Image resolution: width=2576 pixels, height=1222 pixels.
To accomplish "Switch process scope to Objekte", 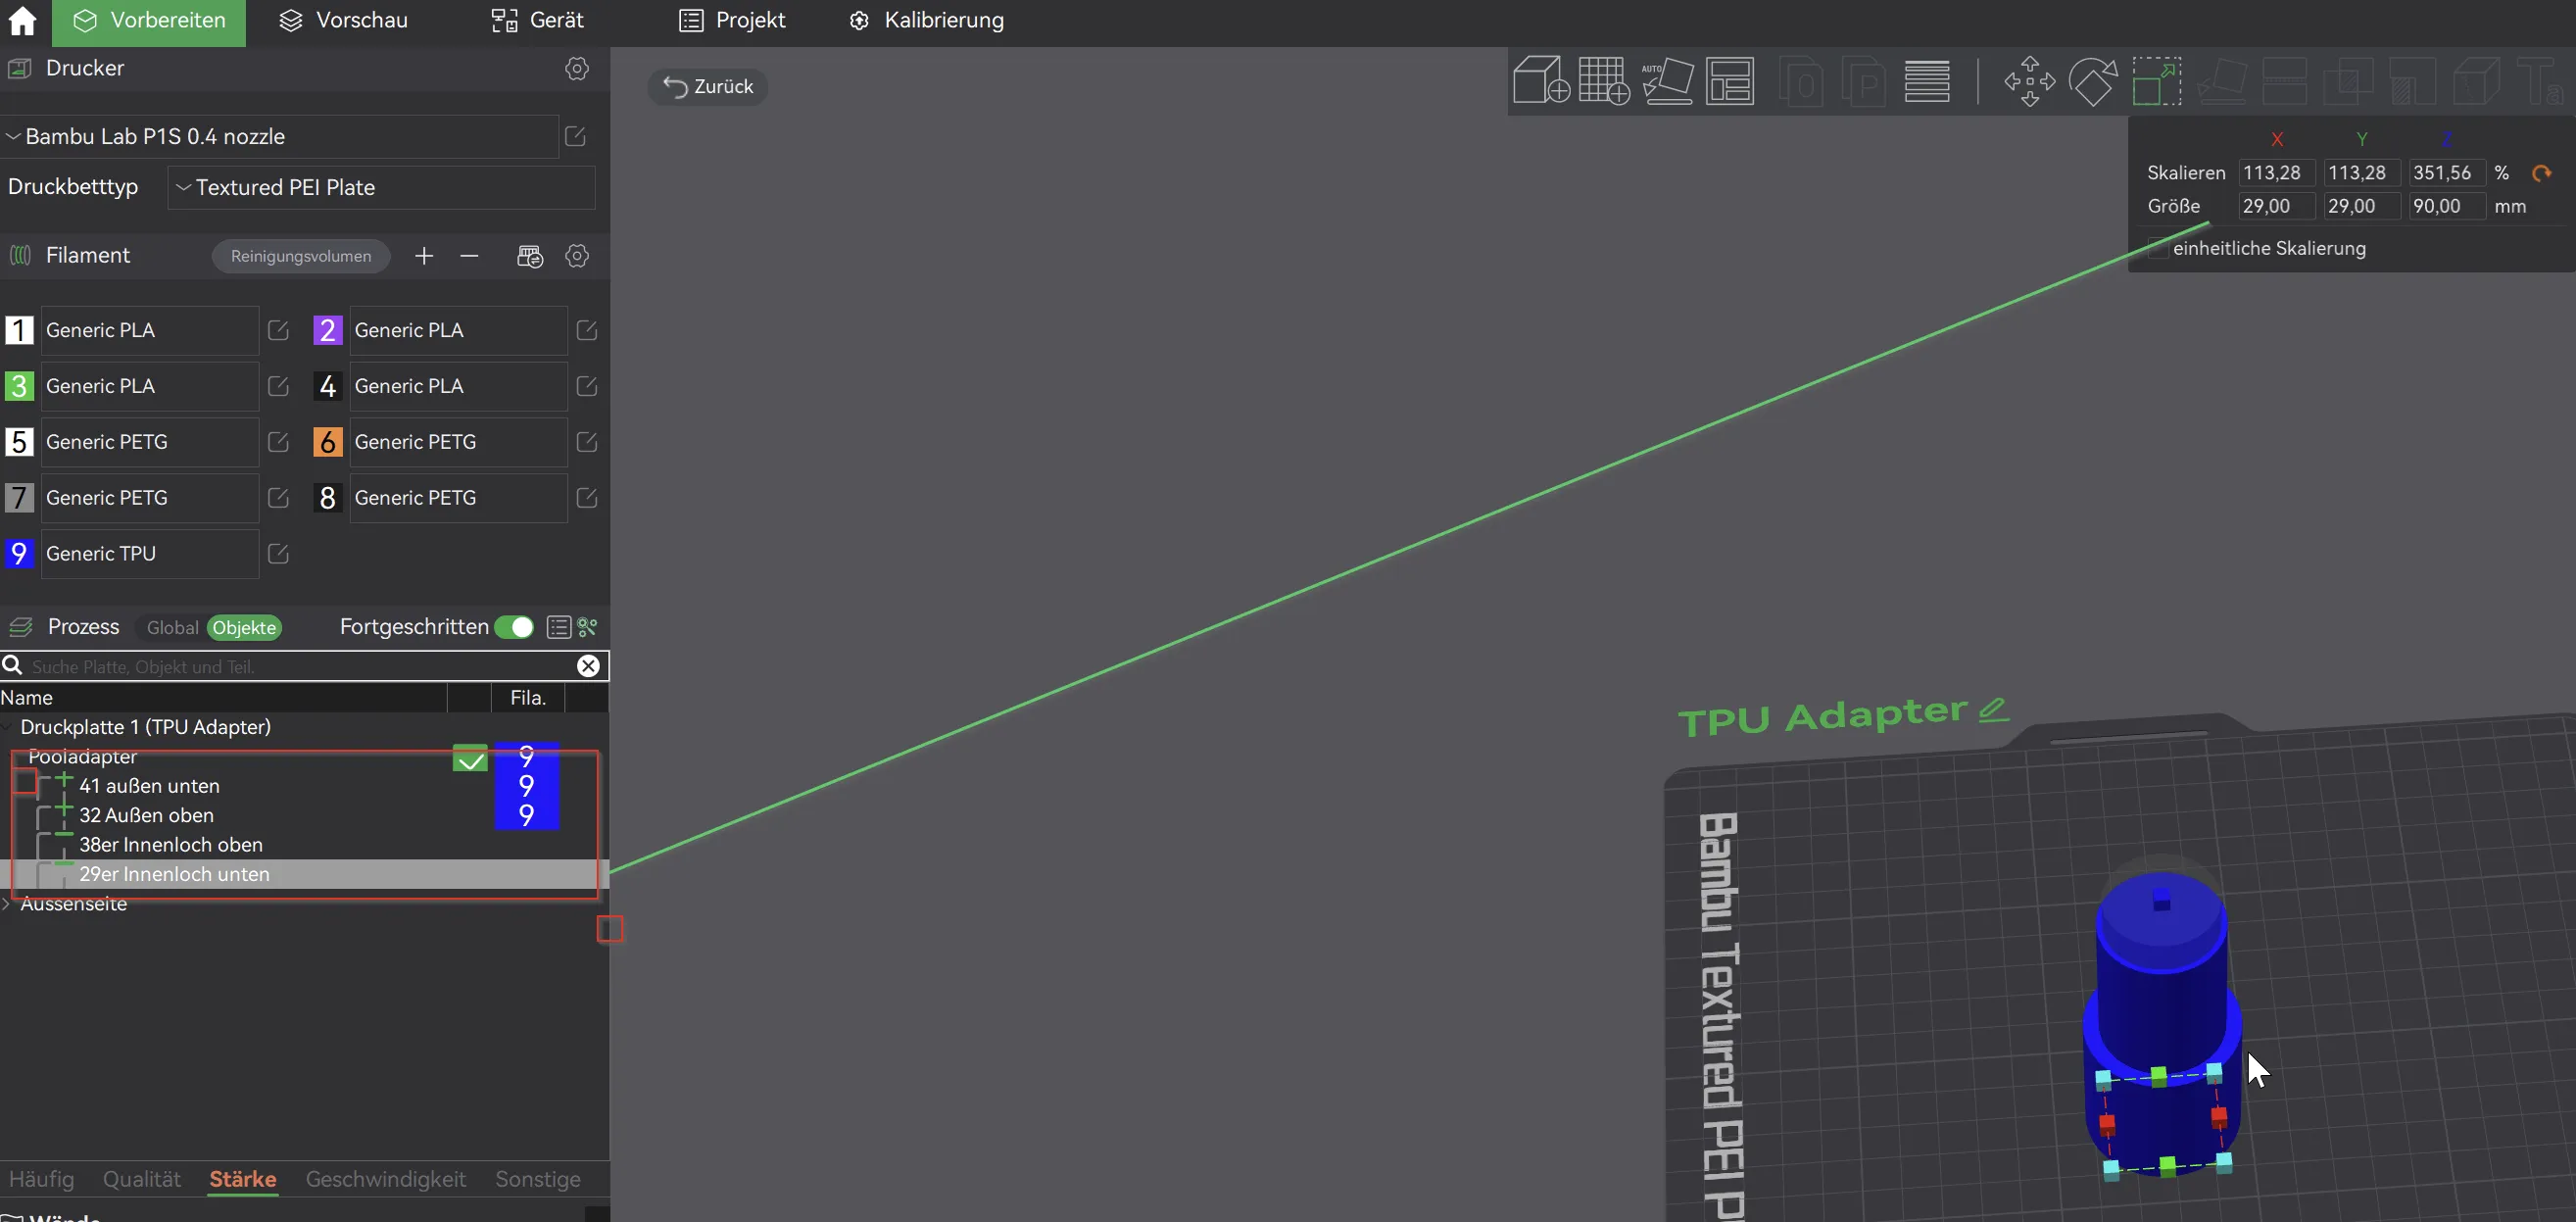I will tap(244, 628).
